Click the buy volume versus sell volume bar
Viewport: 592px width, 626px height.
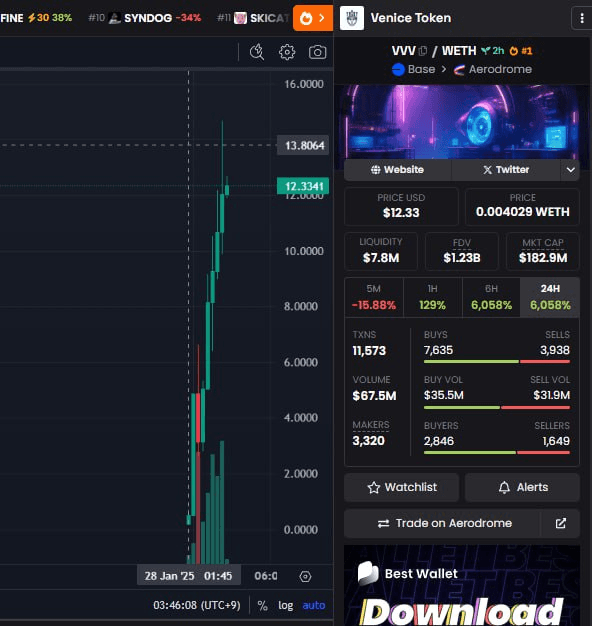click(497, 408)
